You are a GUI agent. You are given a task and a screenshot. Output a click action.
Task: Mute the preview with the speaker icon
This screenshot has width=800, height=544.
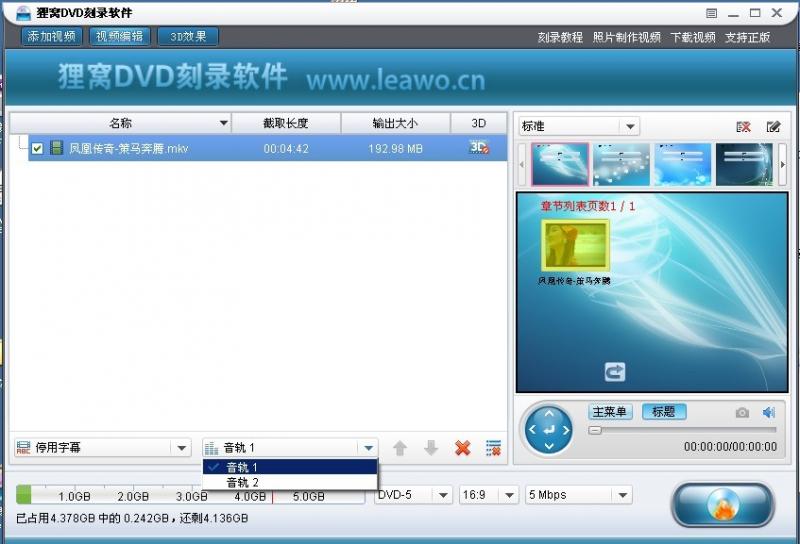pos(769,412)
